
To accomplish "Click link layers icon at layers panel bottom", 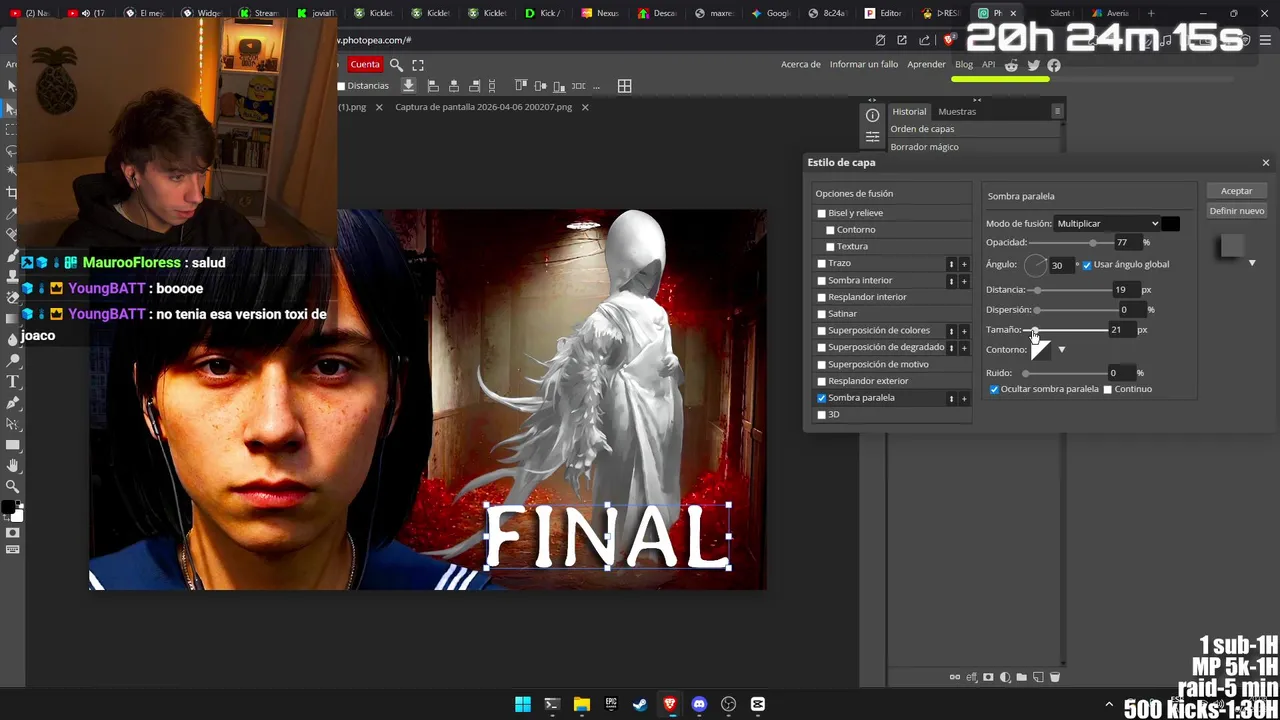I will (955, 677).
